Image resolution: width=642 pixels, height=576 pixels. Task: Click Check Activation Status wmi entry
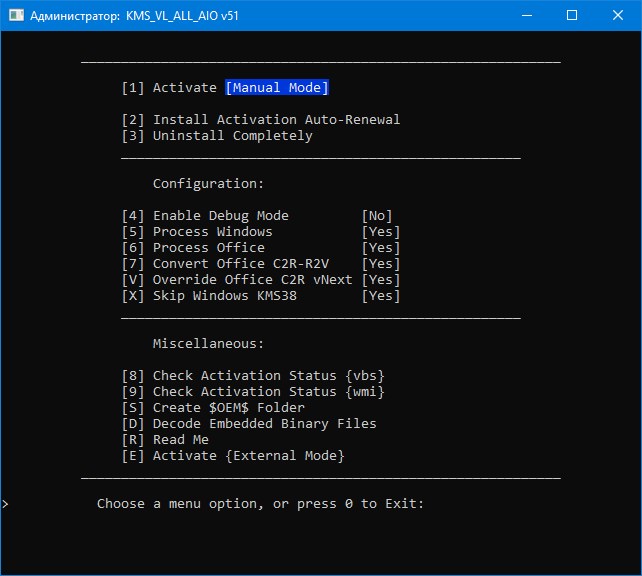[252, 392]
